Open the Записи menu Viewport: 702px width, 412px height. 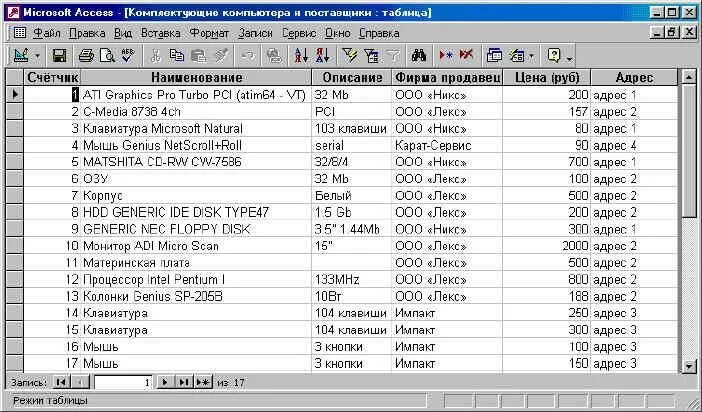point(255,33)
